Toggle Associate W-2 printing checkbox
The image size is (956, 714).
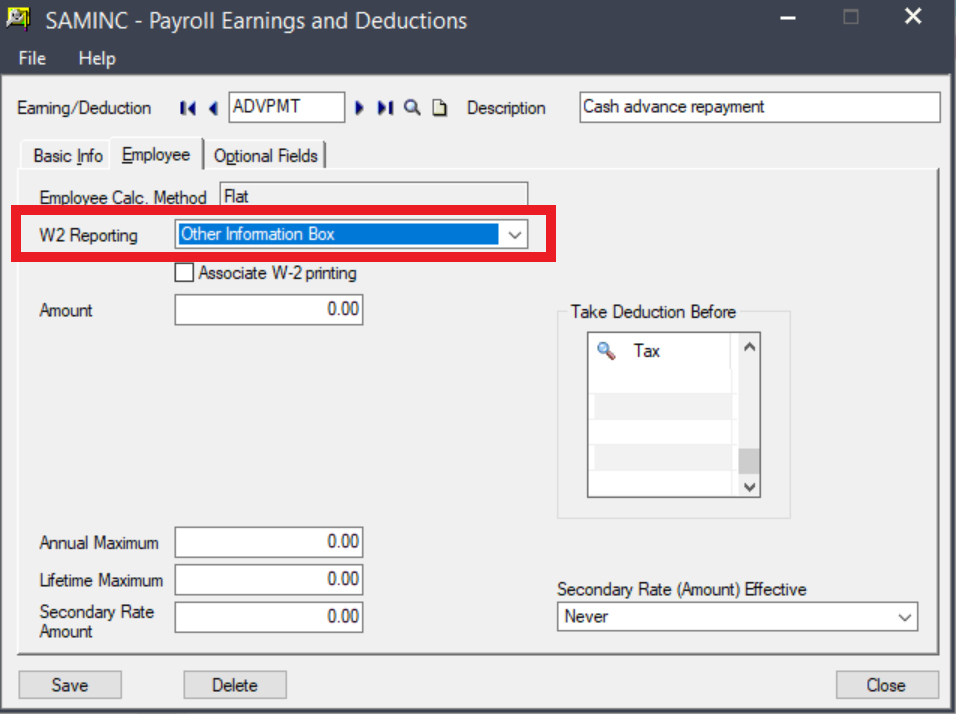[x=184, y=273]
